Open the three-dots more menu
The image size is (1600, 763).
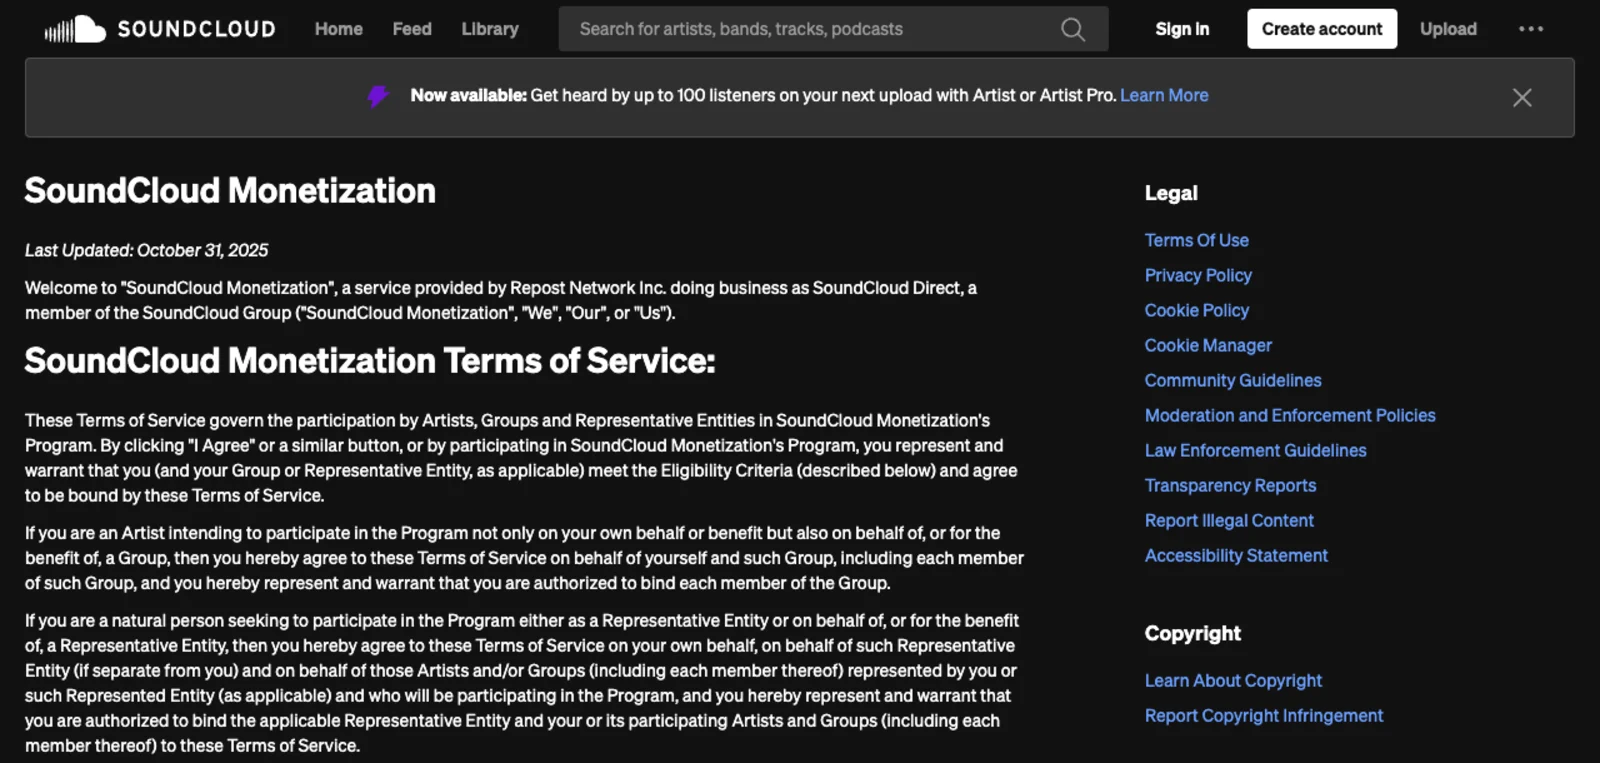click(x=1531, y=29)
